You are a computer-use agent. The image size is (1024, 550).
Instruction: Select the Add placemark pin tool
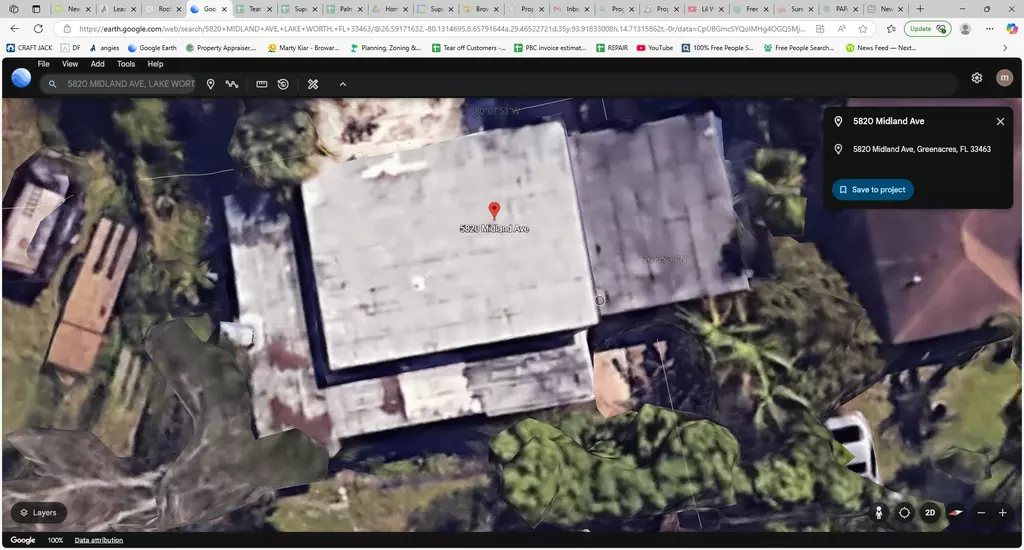tap(210, 84)
